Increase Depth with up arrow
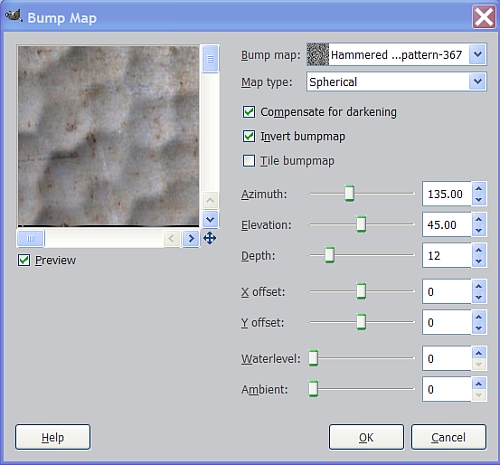Image resolution: width=500 pixels, height=465 pixels. (x=479, y=250)
